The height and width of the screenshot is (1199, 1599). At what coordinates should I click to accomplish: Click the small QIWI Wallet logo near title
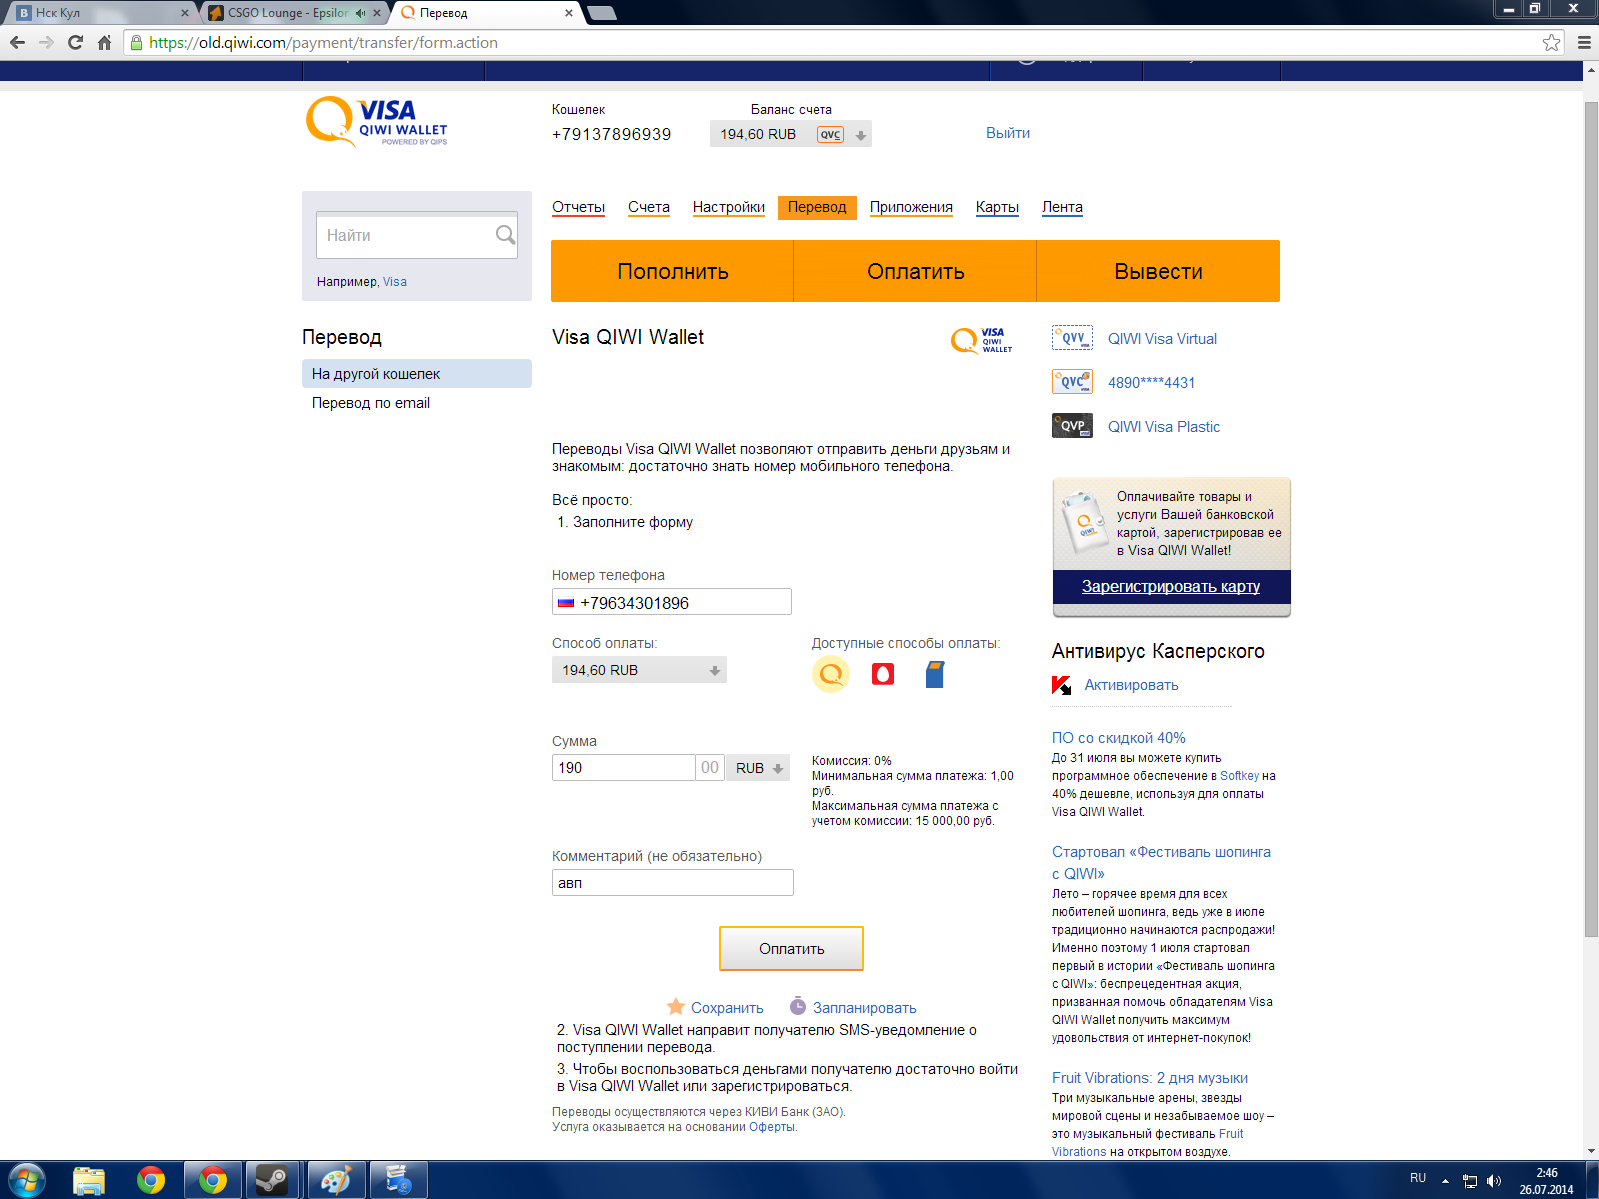(x=982, y=340)
